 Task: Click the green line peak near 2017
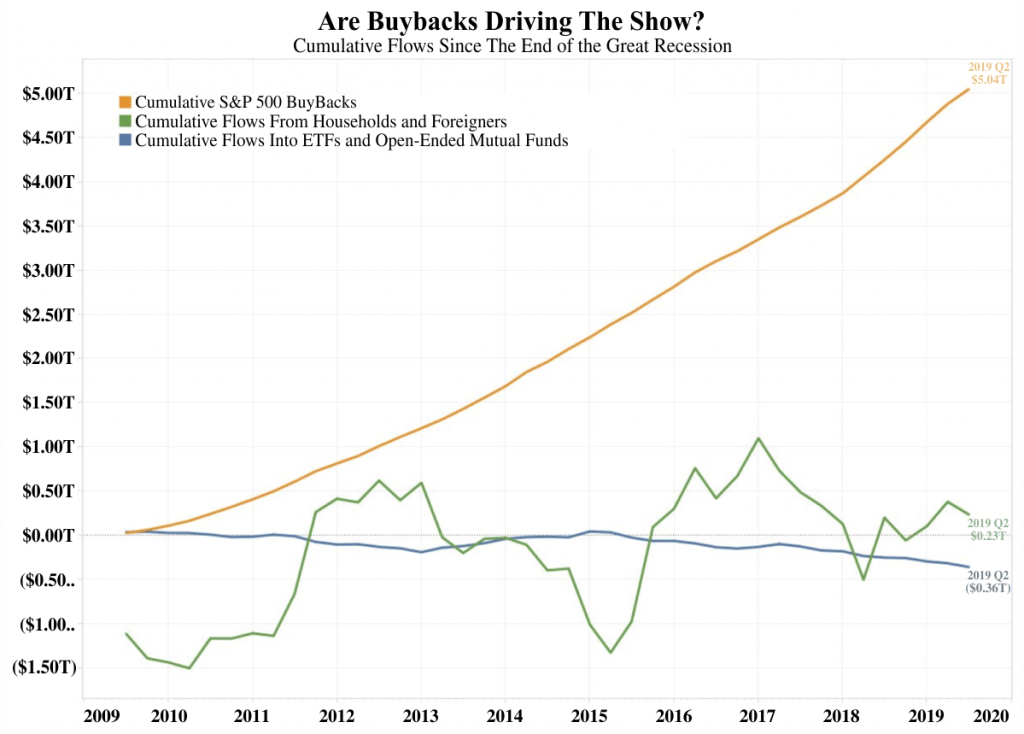click(x=758, y=438)
